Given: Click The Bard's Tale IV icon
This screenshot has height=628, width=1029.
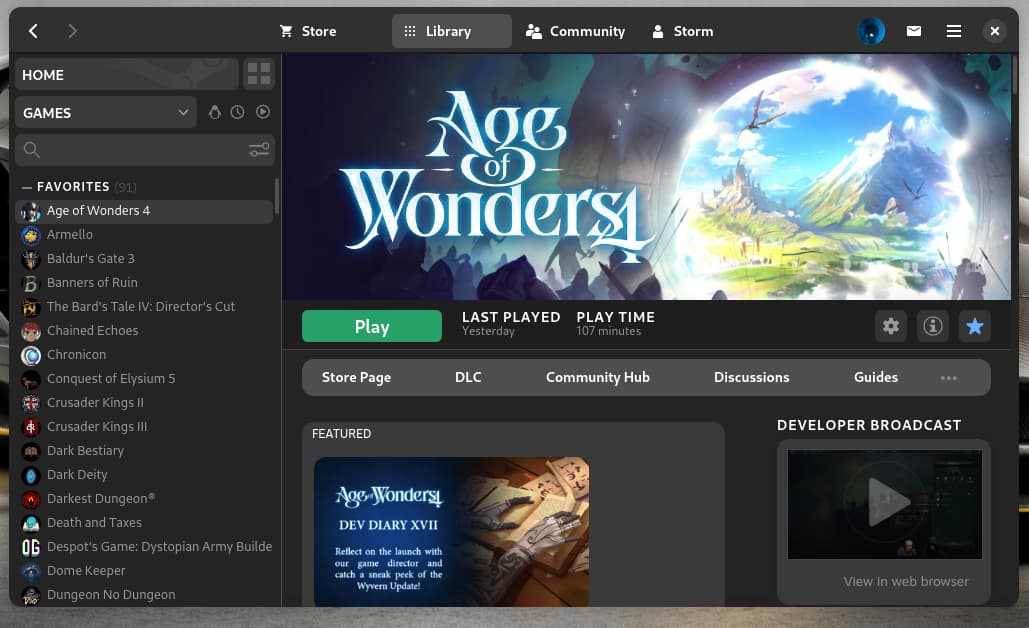Looking at the screenshot, I should (x=31, y=307).
